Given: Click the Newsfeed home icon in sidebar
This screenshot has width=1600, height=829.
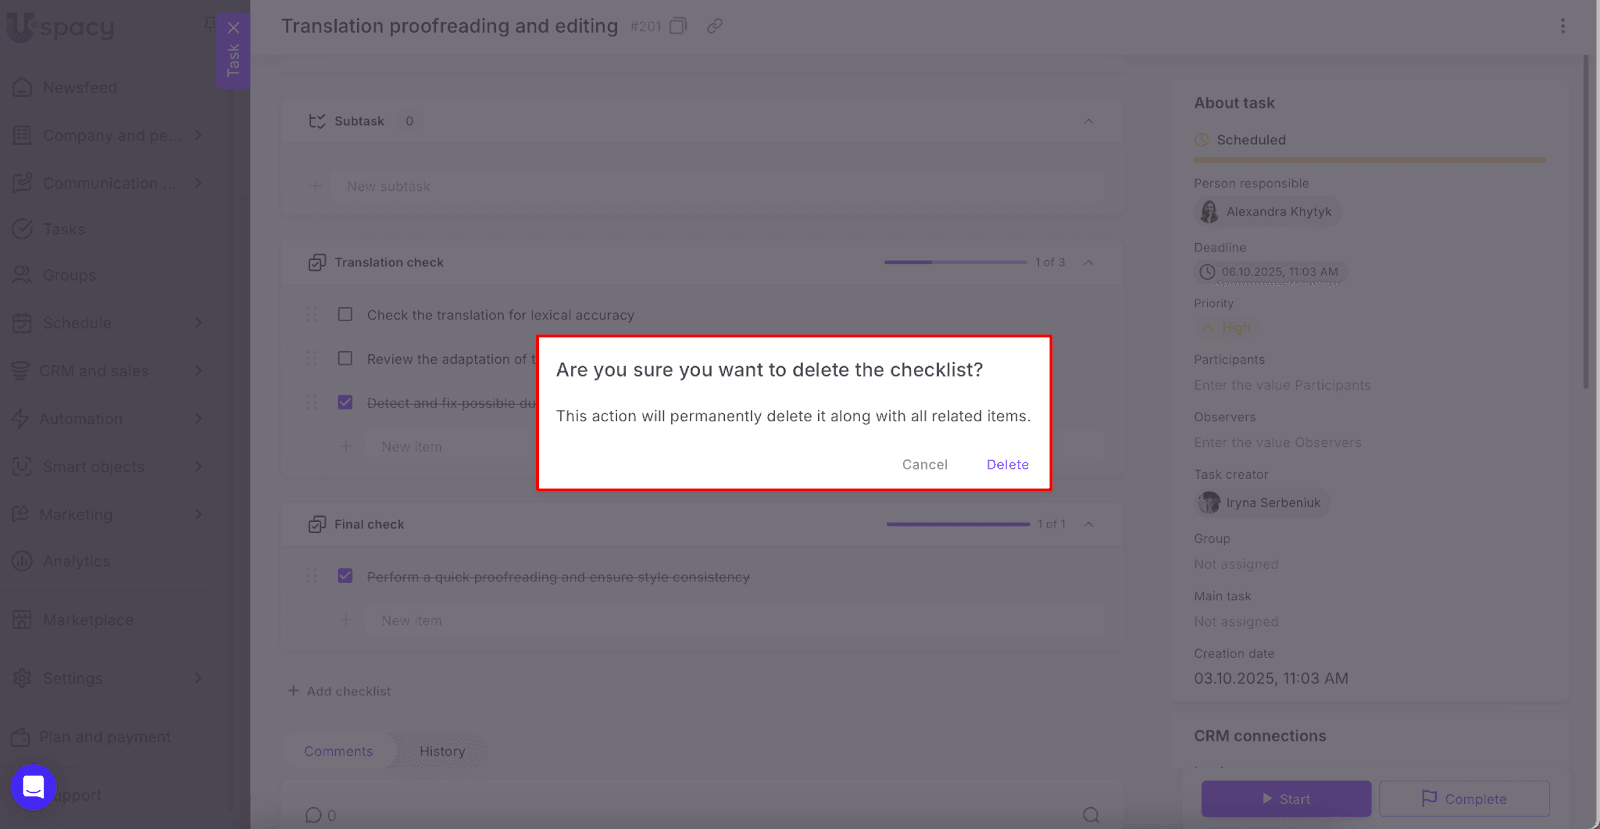Looking at the screenshot, I should (22, 88).
